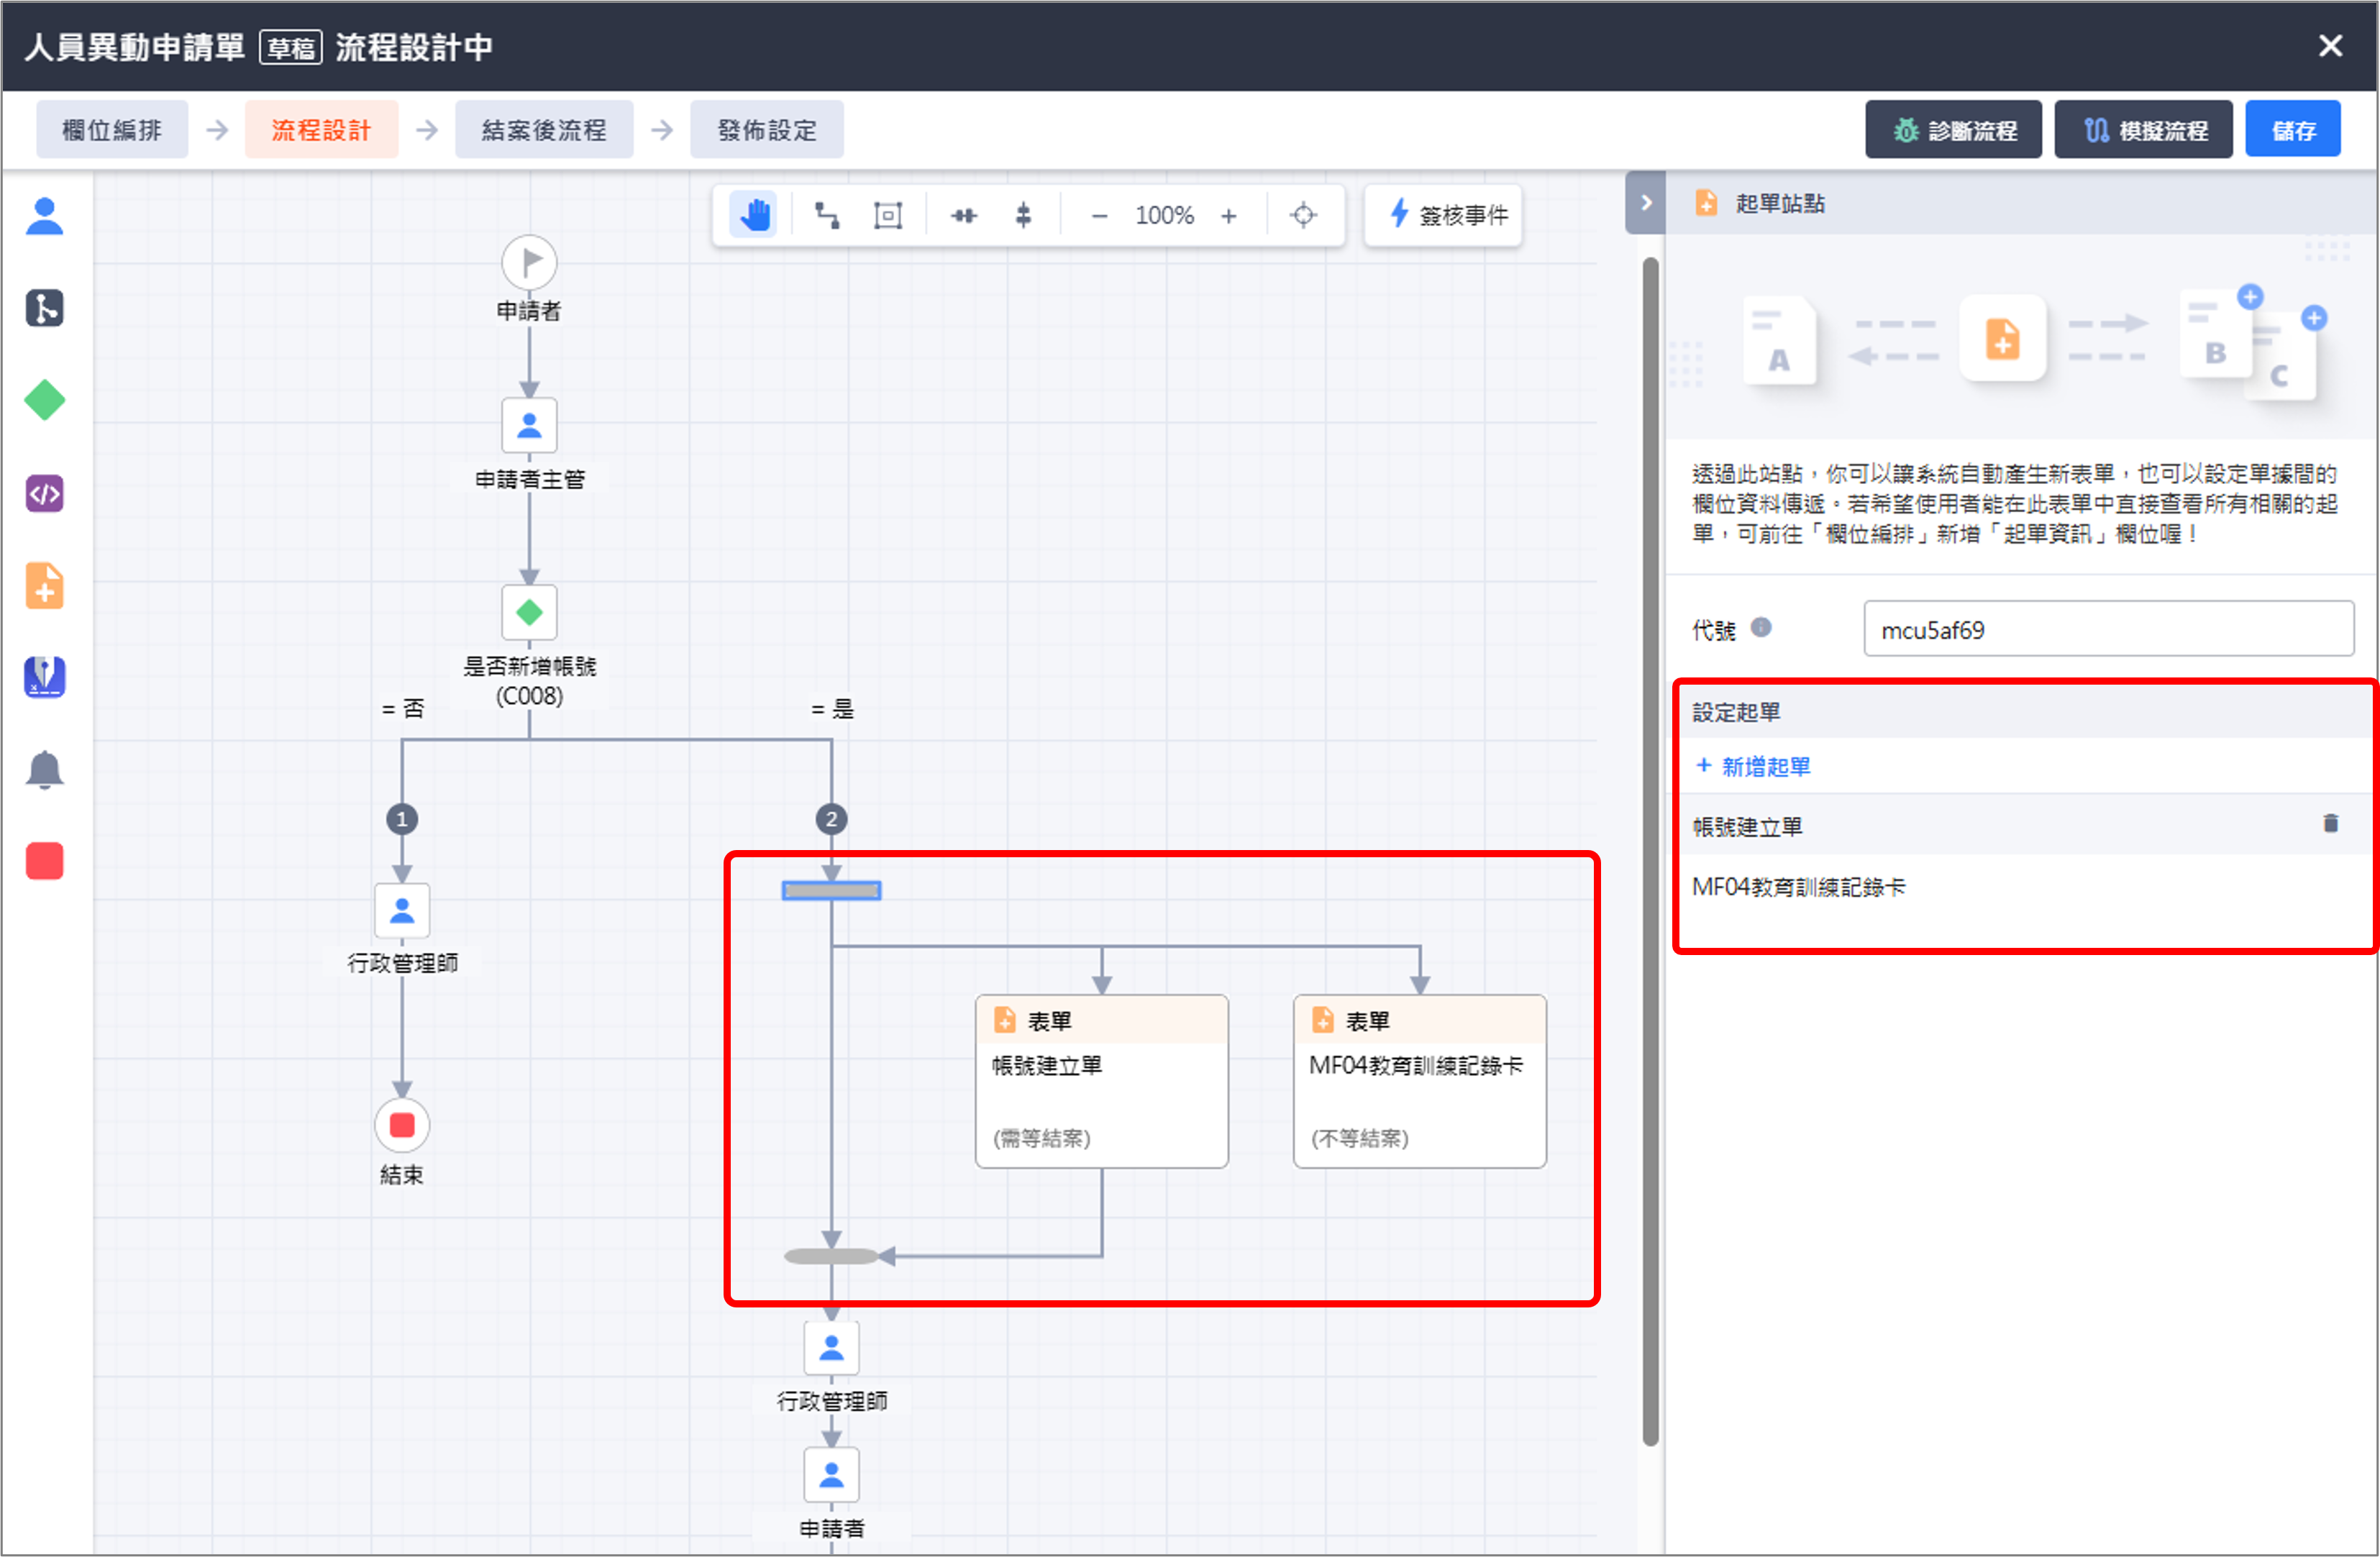Click the horizontal alignment tool
The width and height of the screenshot is (2380, 1557).
[964, 215]
